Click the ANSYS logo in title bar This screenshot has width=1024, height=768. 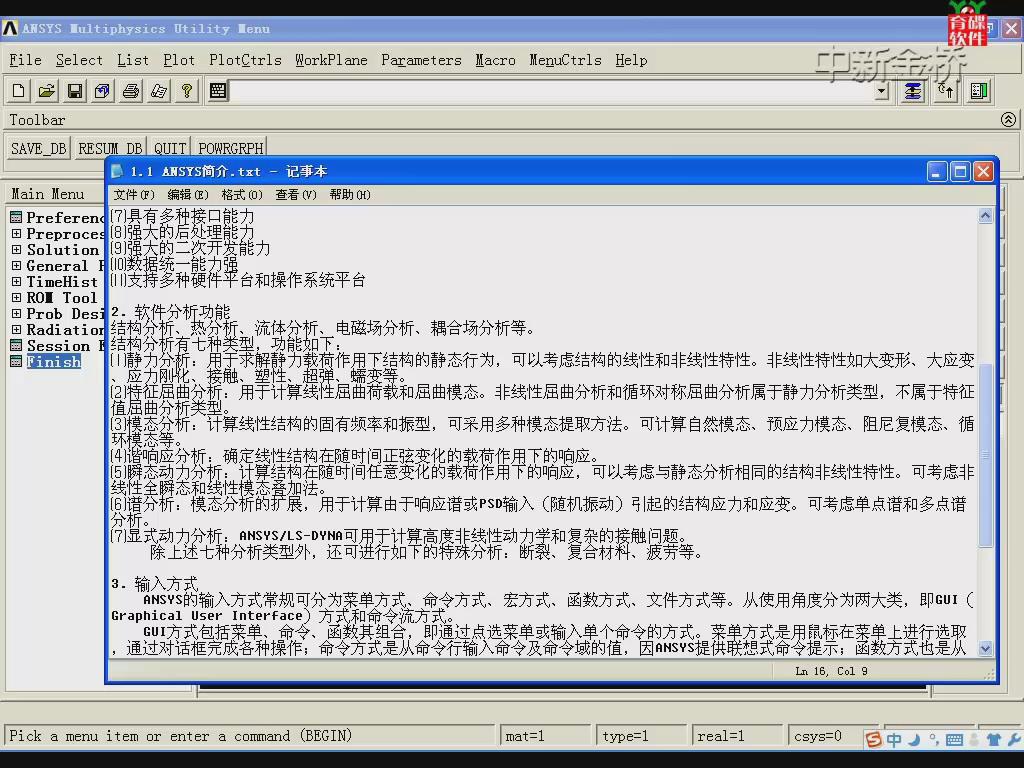click(10, 28)
